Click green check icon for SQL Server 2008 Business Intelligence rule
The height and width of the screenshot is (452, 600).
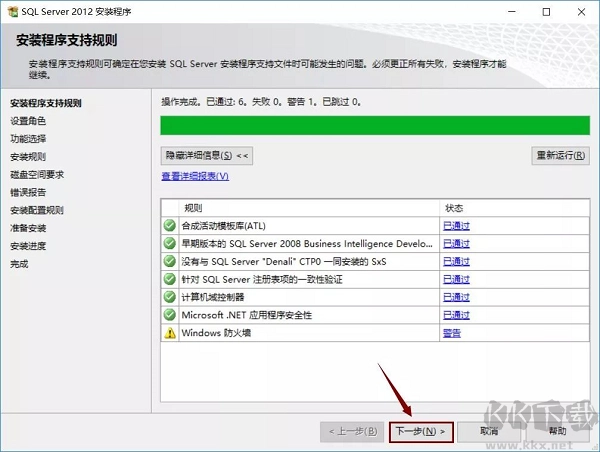[x=169, y=243]
